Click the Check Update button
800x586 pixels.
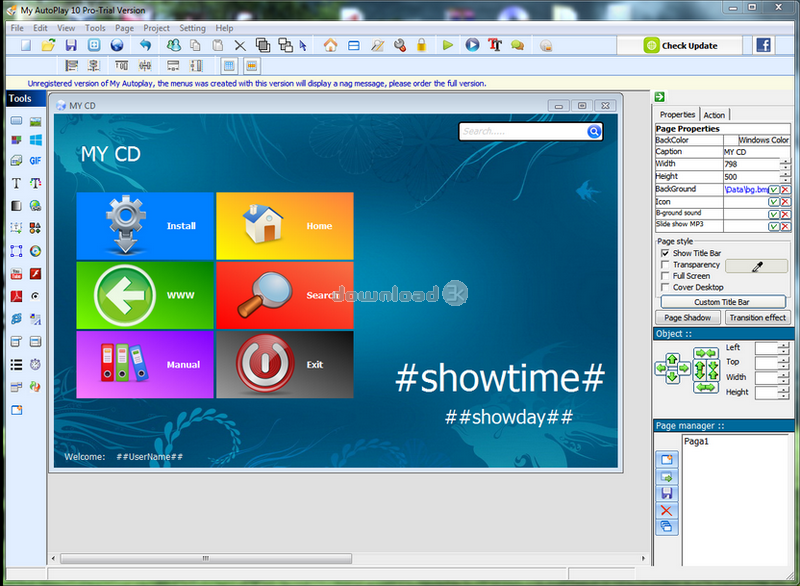[x=680, y=45]
